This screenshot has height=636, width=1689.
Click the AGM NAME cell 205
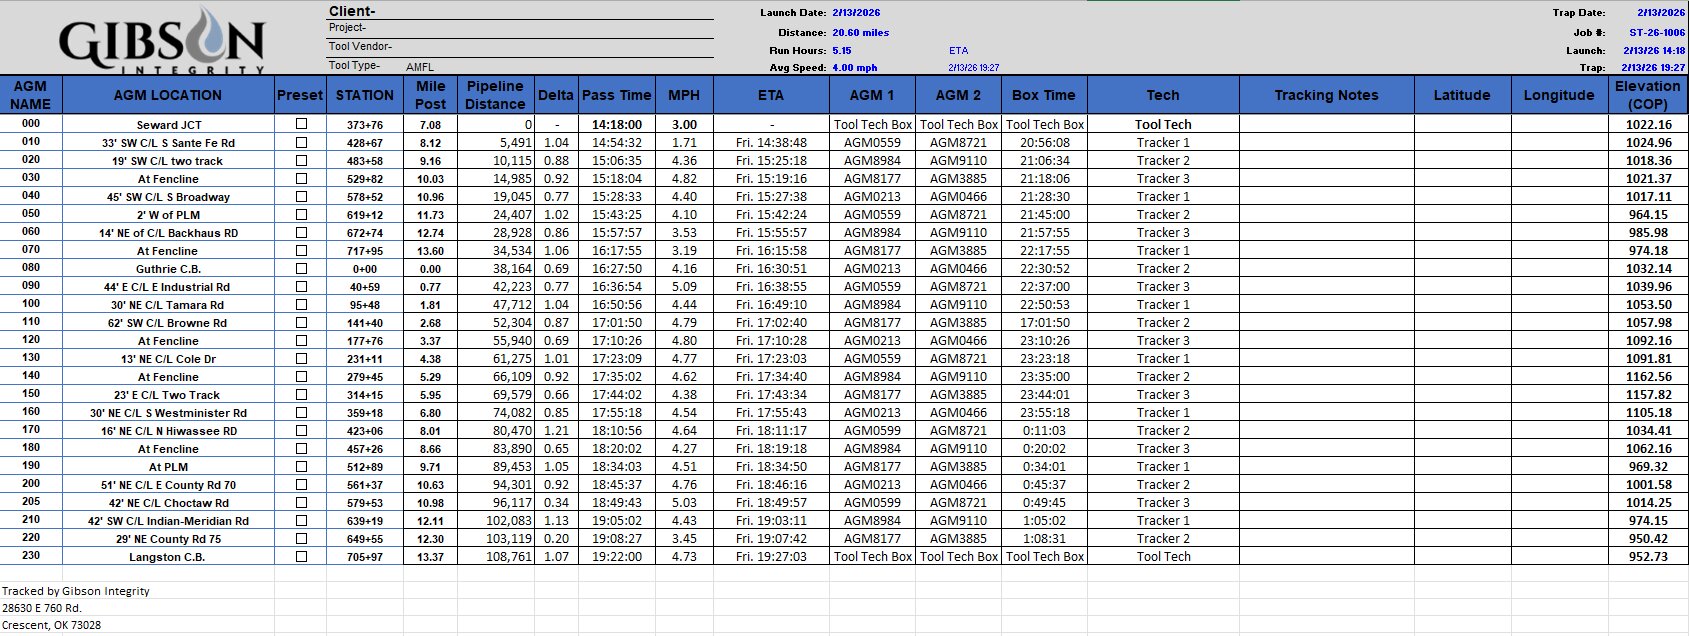click(x=31, y=502)
